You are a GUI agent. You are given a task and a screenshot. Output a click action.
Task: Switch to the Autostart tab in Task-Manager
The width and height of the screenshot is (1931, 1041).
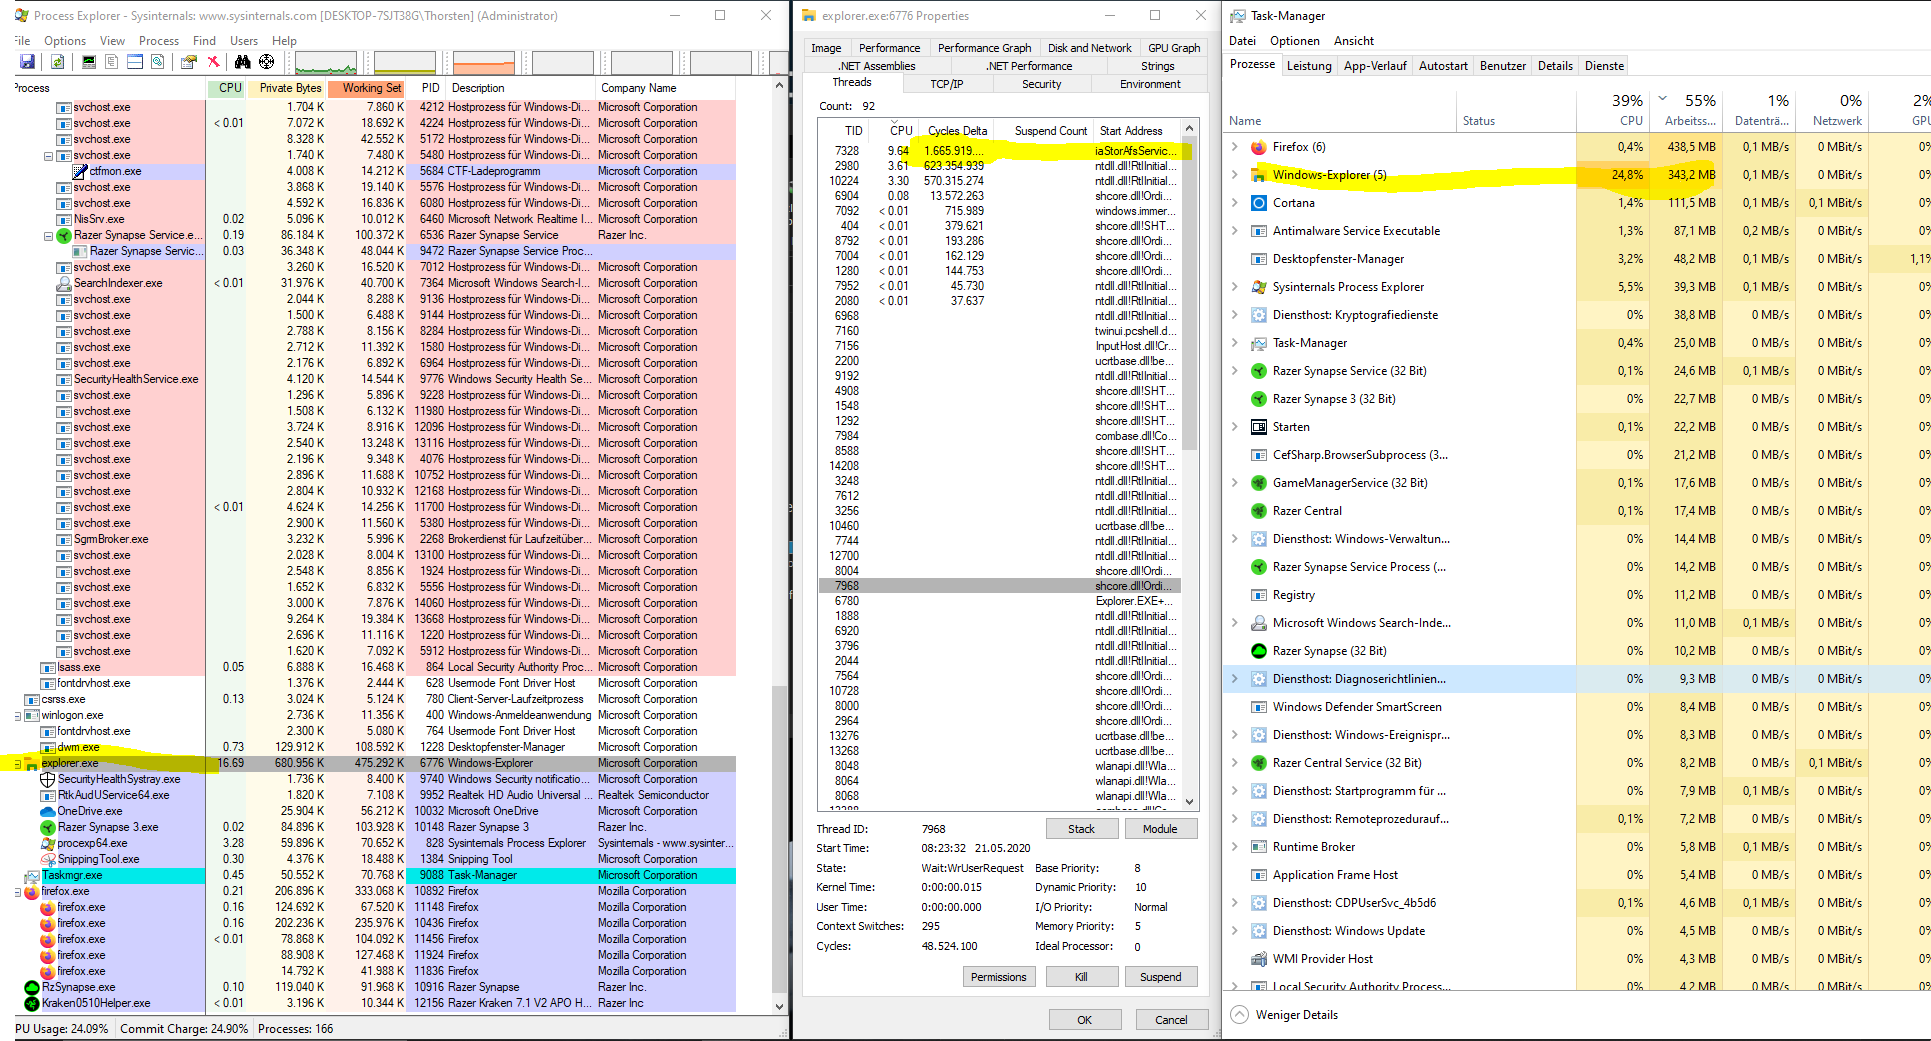(x=1443, y=66)
